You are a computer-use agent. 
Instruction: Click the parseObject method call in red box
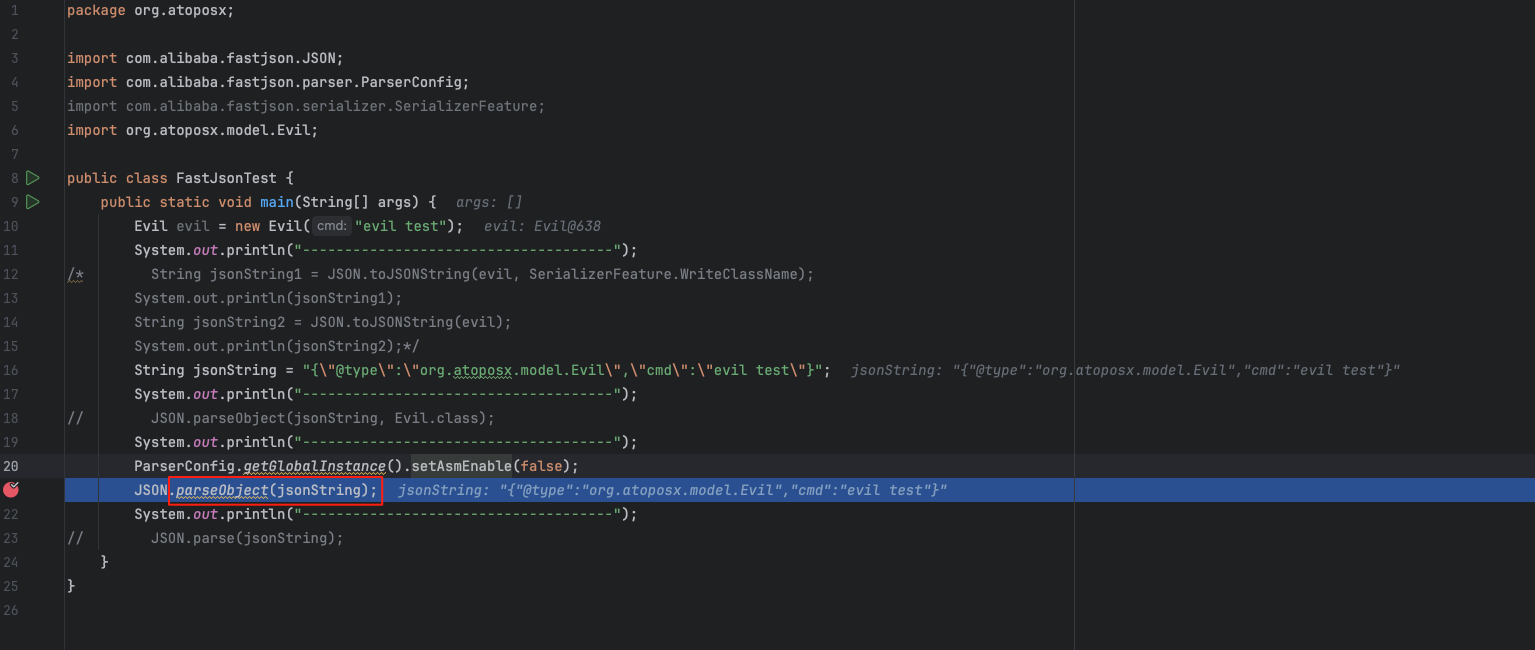tap(222, 490)
